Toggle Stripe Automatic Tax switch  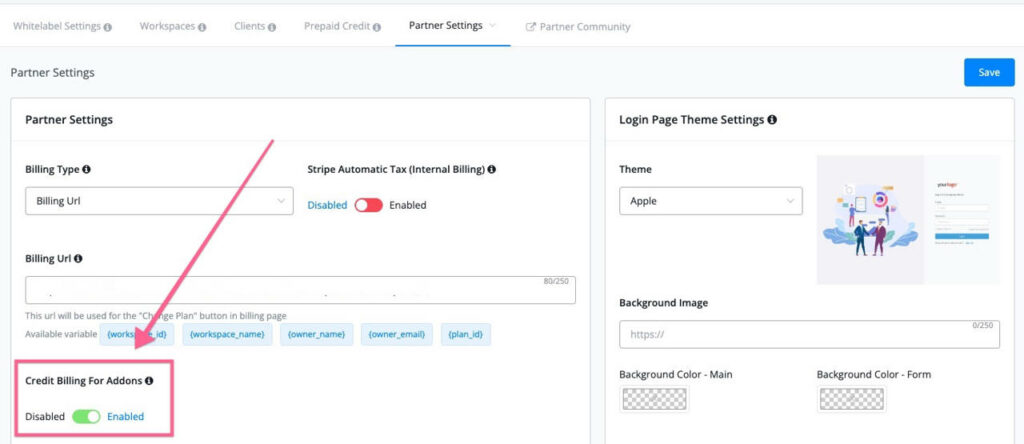click(x=368, y=205)
